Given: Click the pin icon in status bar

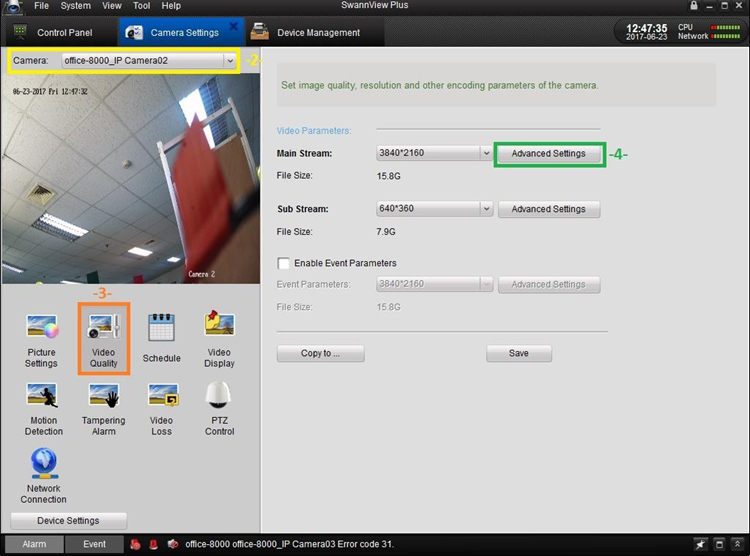Looking at the screenshot, I should pos(700,544).
